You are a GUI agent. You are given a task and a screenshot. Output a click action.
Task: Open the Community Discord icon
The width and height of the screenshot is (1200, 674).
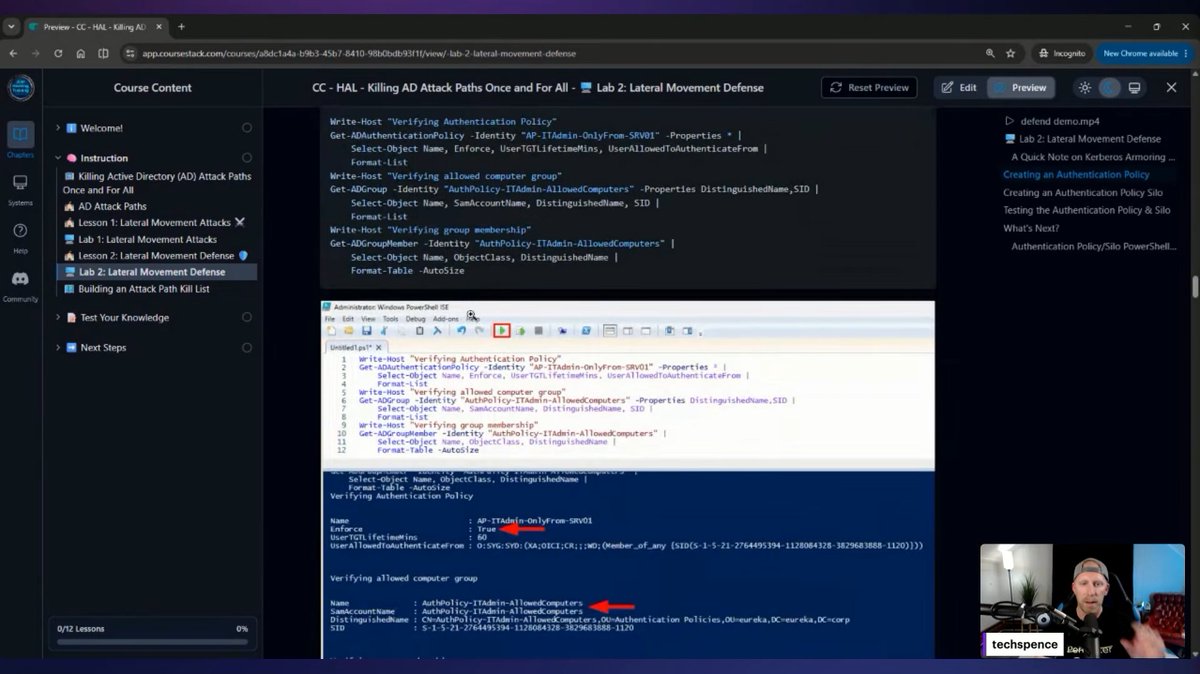click(20, 284)
